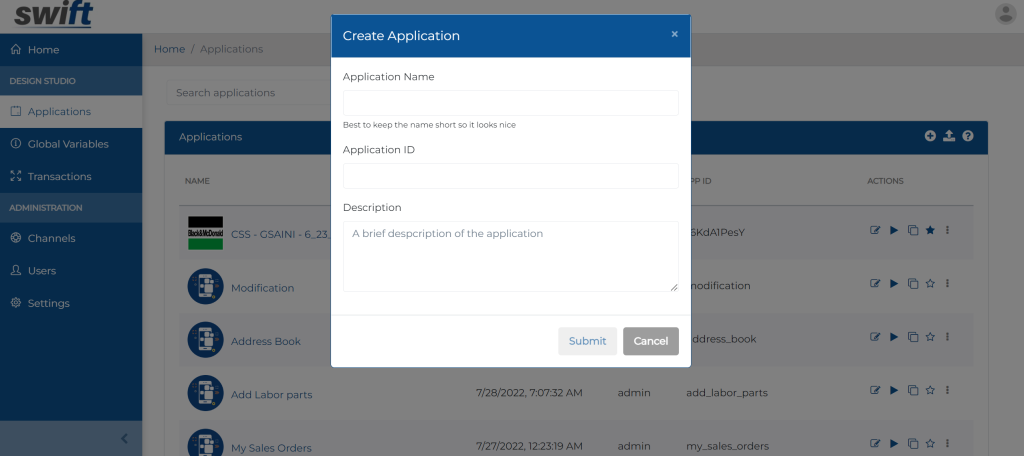Collapse the sidebar with chevron arrow
The width and height of the screenshot is (1024, 456).
tap(125, 438)
